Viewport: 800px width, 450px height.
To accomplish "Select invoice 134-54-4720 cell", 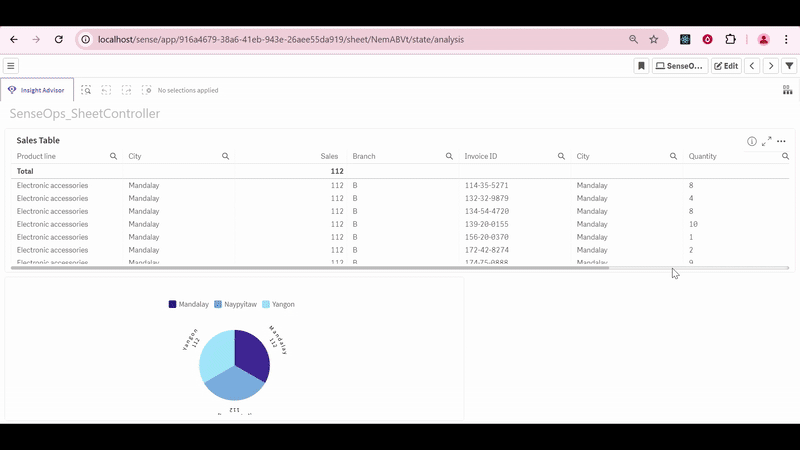I will [515, 211].
